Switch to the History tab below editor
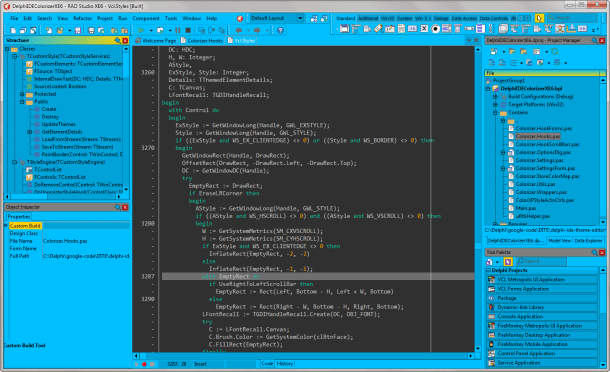 [x=284, y=363]
